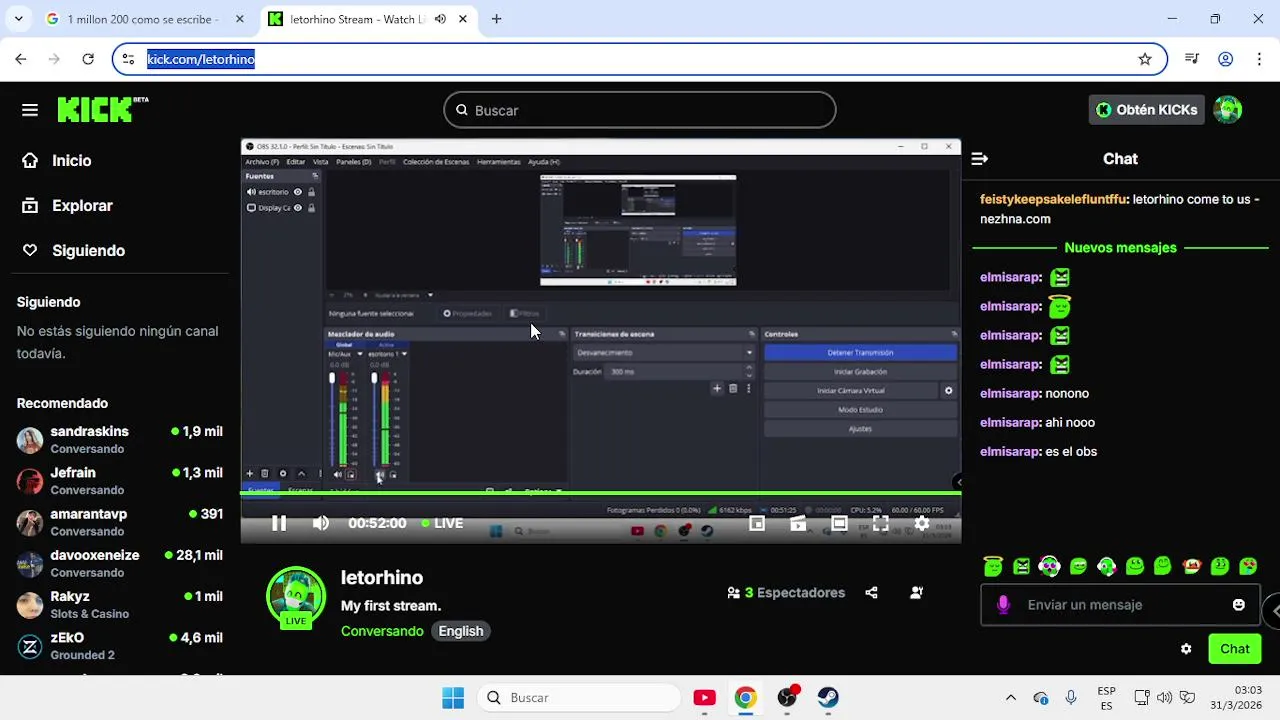Switch to the '1 millon 200 como se escribe' tab
Viewport: 1280px width, 720px height.
click(145, 19)
